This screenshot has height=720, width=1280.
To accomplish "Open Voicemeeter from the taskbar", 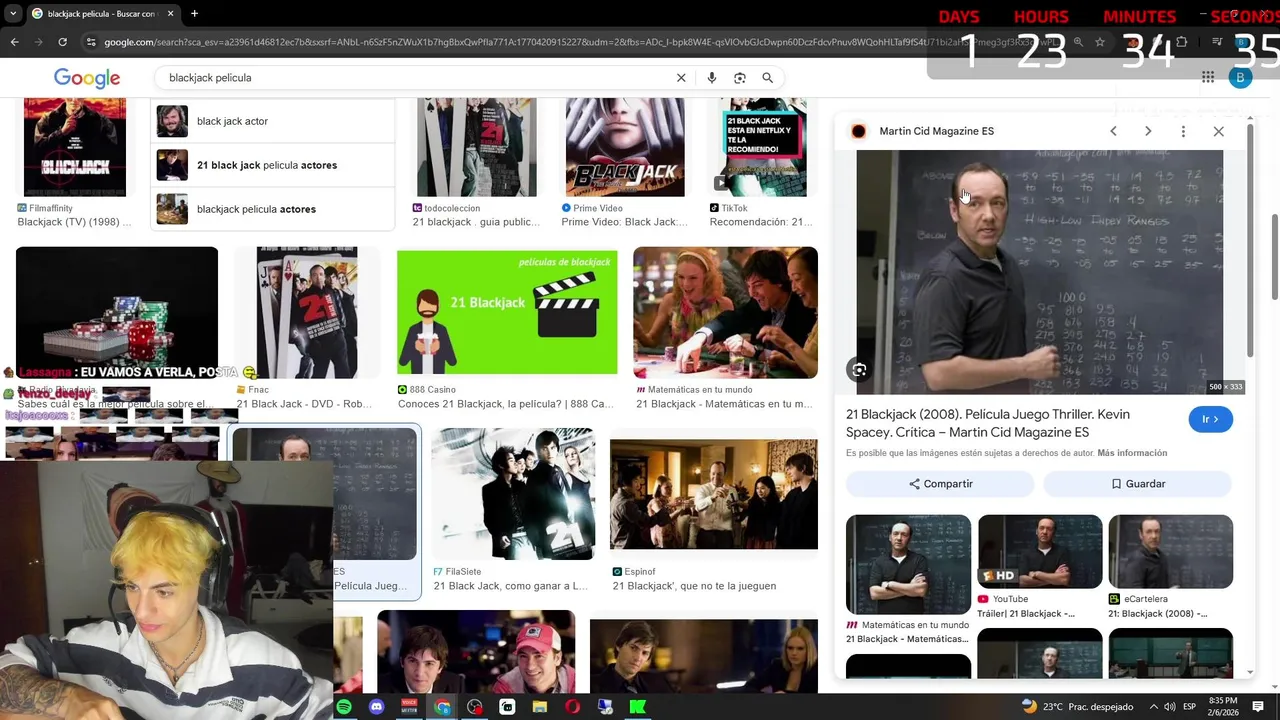I will 409,707.
